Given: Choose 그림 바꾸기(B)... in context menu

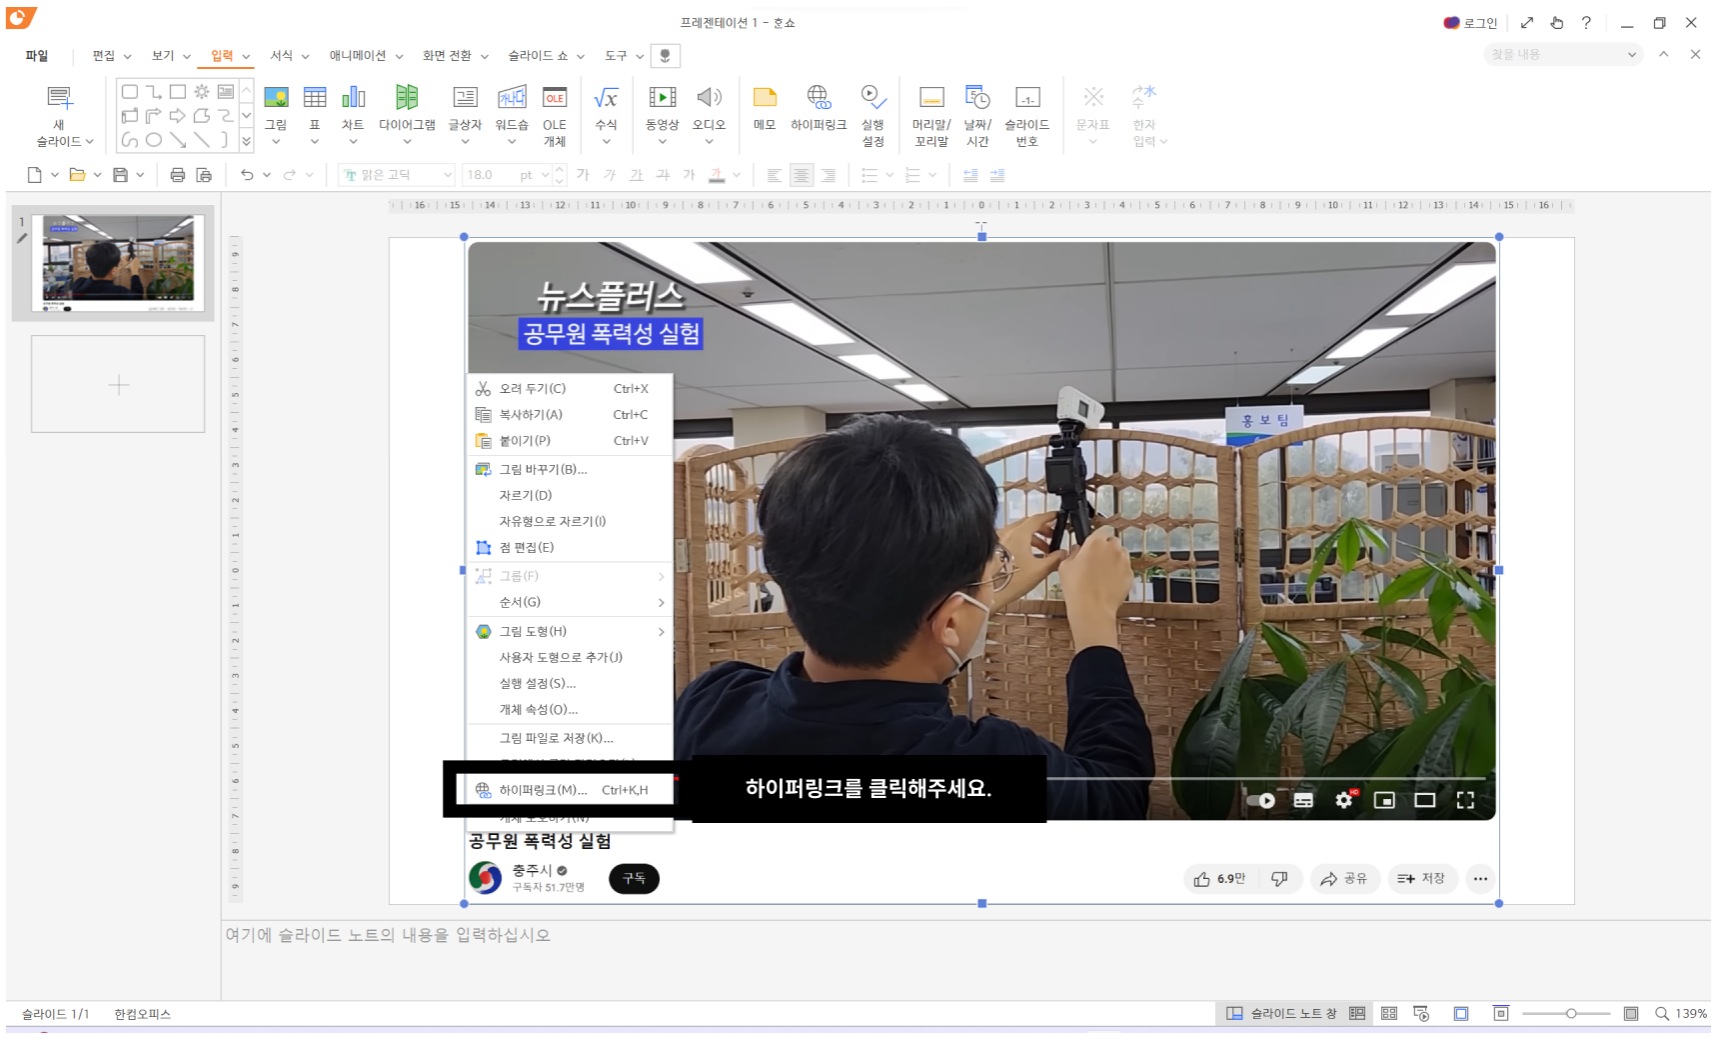Looking at the screenshot, I should pos(569,469).
